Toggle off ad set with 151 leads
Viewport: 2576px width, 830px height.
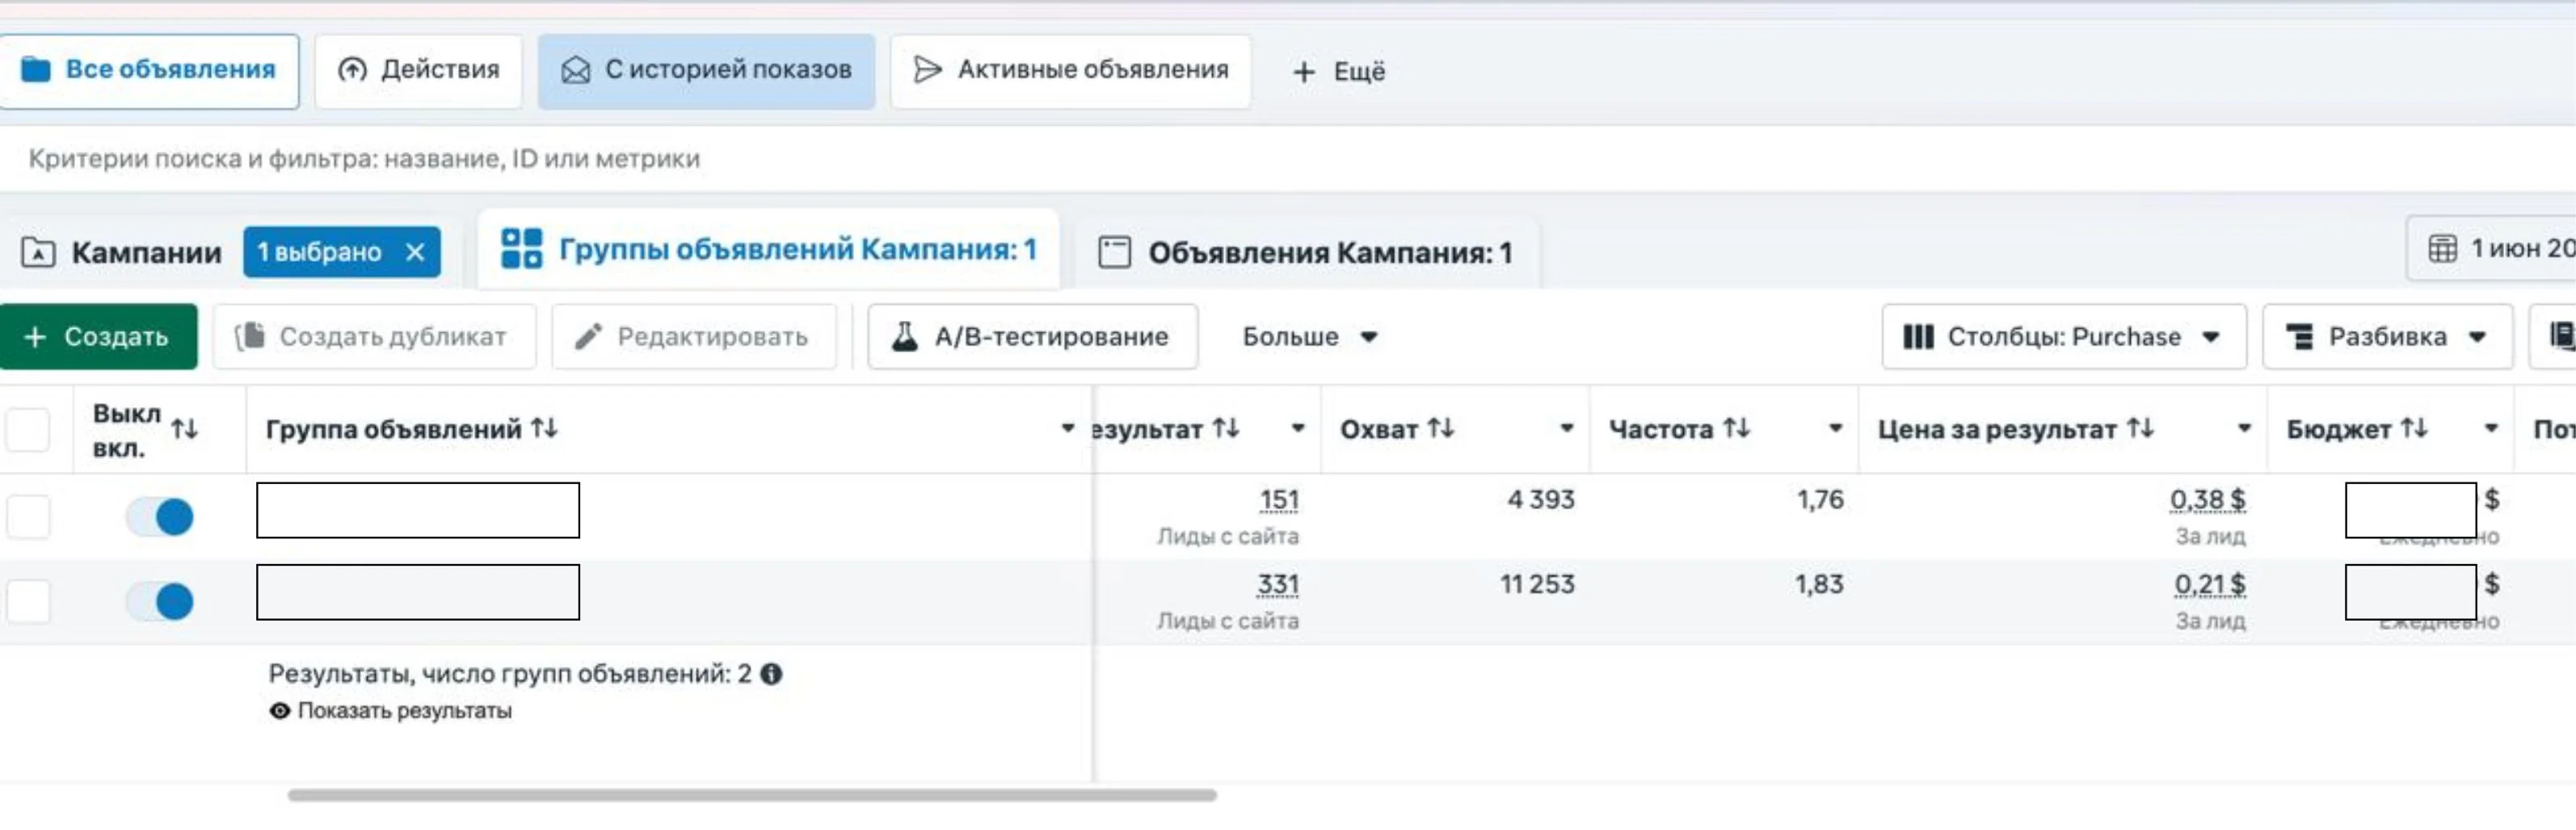tap(160, 516)
